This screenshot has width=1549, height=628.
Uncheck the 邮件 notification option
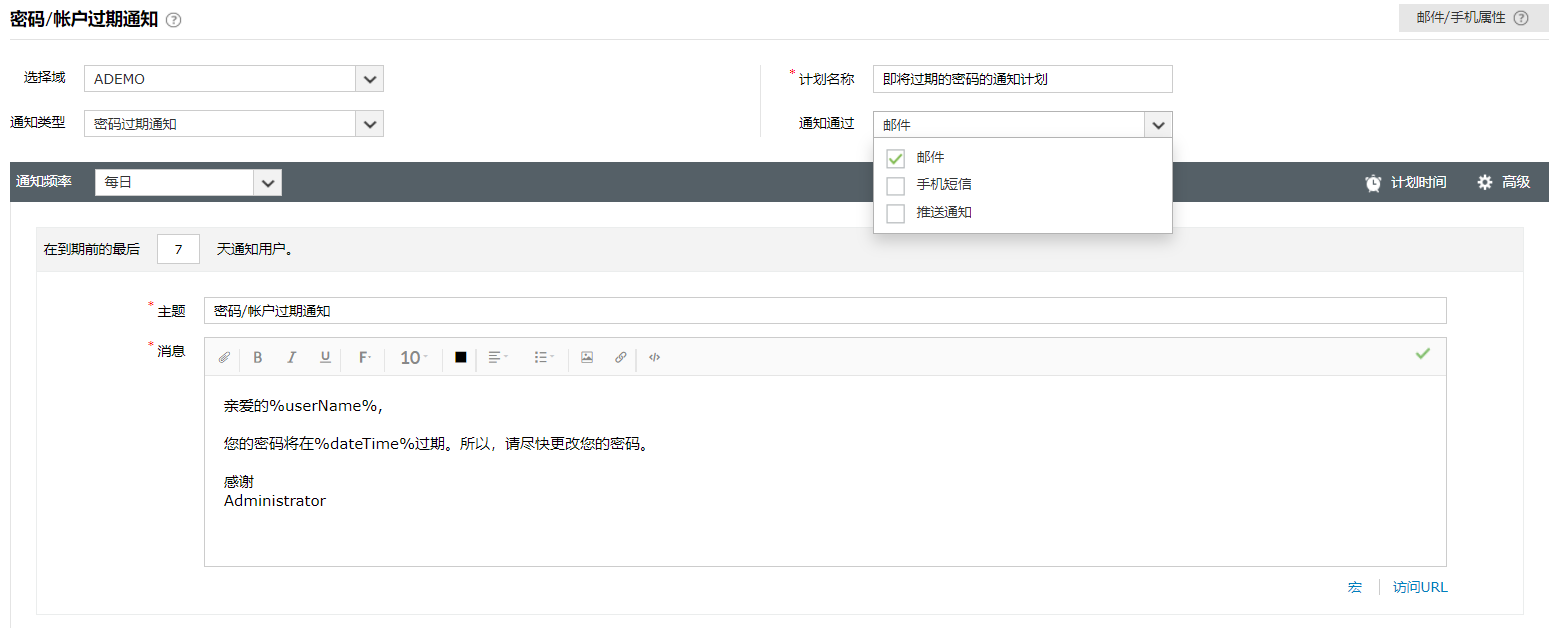(895, 158)
